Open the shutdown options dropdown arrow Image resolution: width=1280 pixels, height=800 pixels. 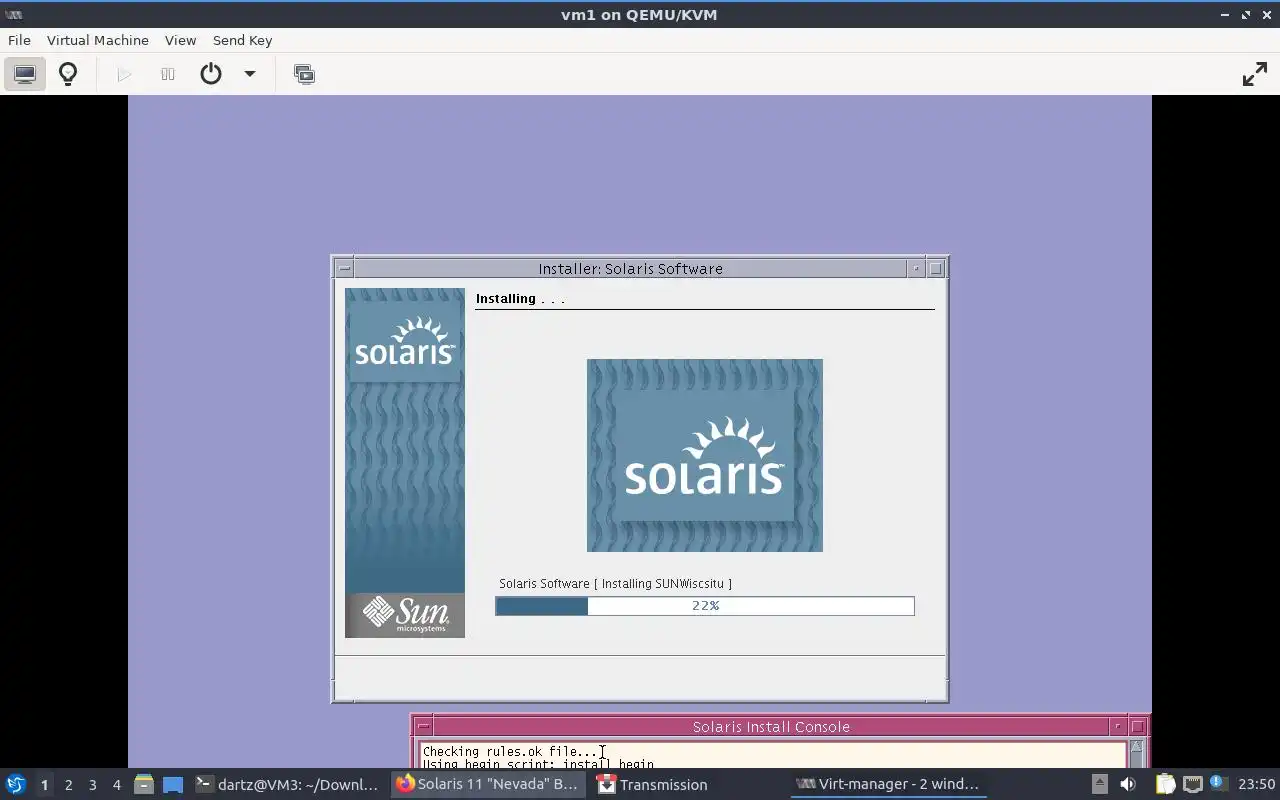[250, 74]
